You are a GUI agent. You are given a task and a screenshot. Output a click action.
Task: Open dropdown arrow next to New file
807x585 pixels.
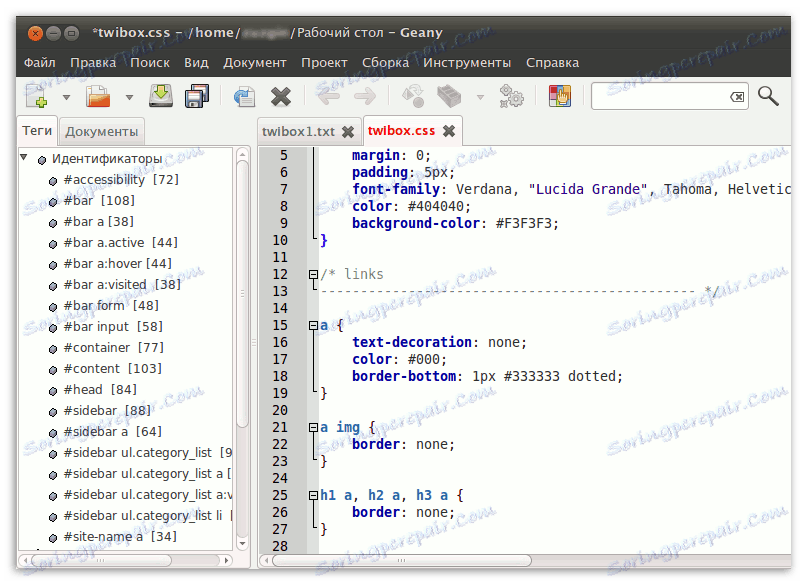[x=66, y=97]
